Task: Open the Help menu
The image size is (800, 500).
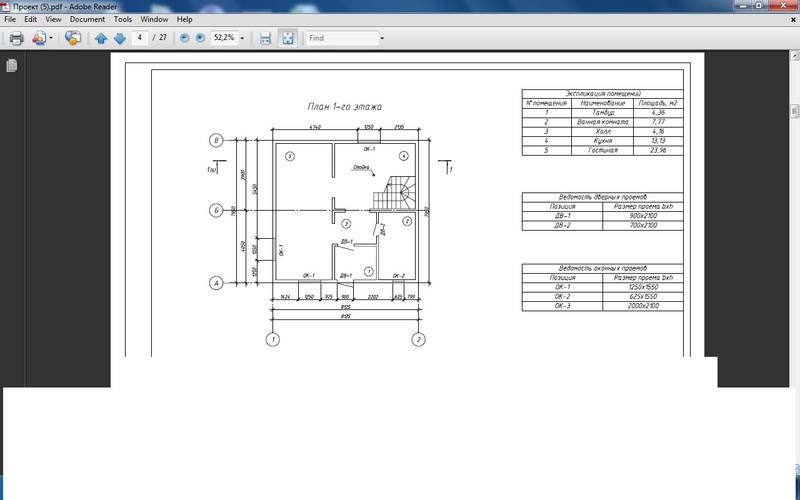Action: (x=185, y=19)
